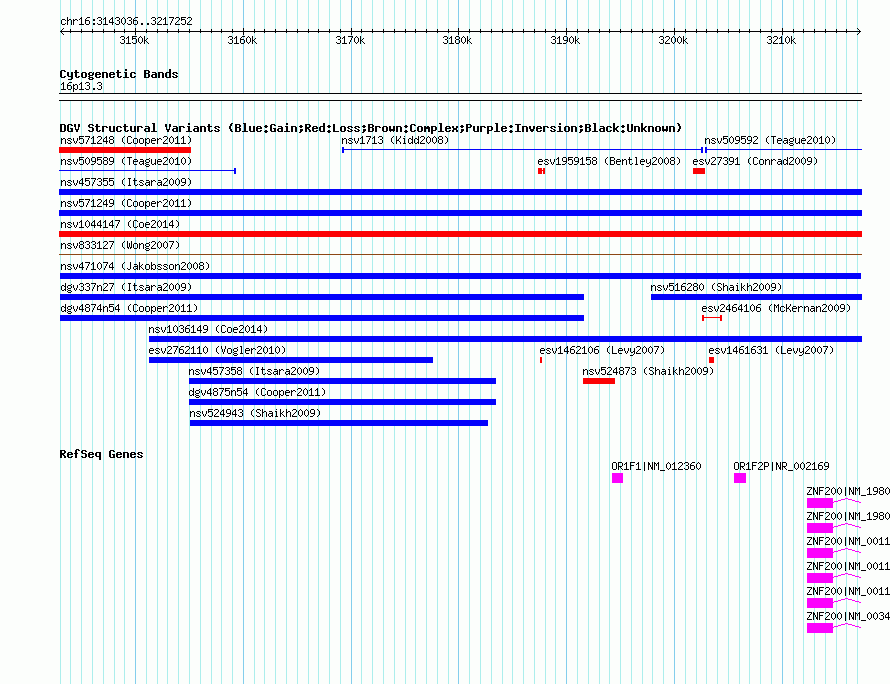The width and height of the screenshot is (890, 684).
Task: Select the 3210k ruler tick label
Action: pyautogui.click(x=781, y=40)
